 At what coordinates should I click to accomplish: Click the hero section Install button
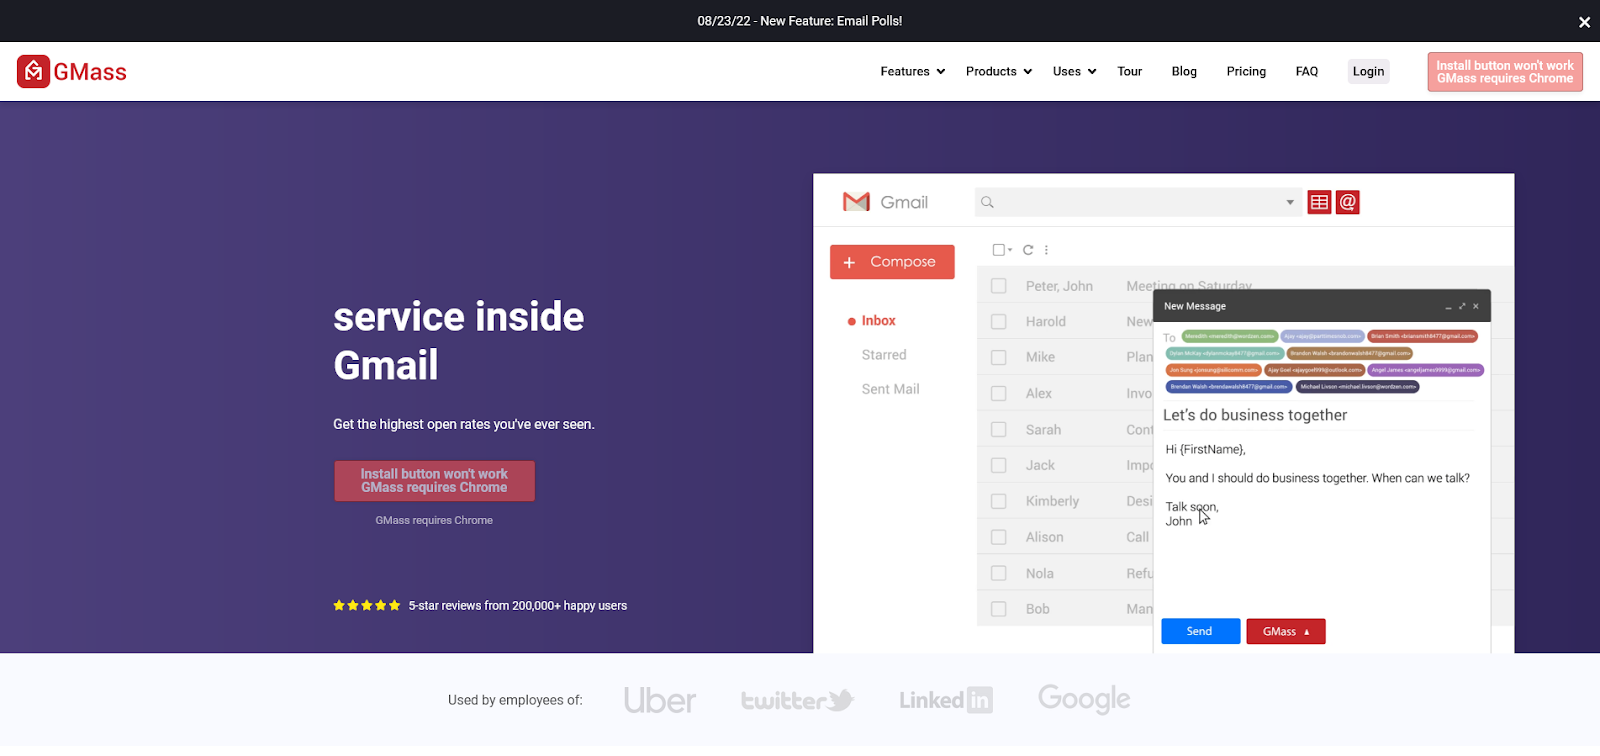point(434,481)
